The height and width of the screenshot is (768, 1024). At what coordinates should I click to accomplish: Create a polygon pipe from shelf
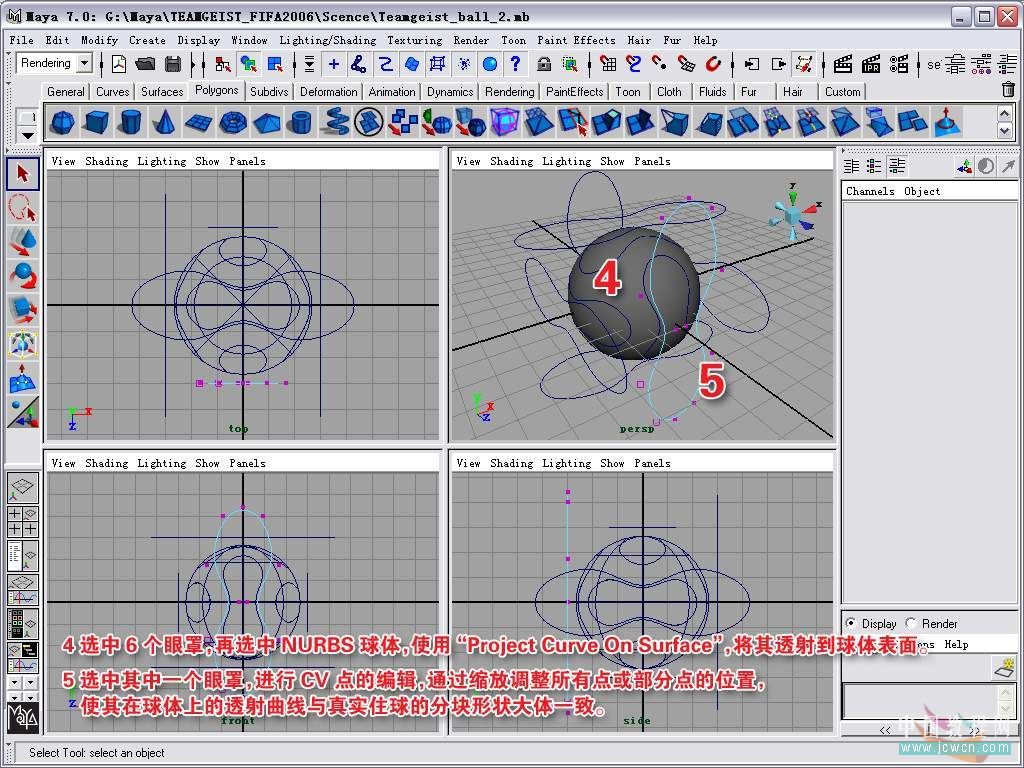300,122
